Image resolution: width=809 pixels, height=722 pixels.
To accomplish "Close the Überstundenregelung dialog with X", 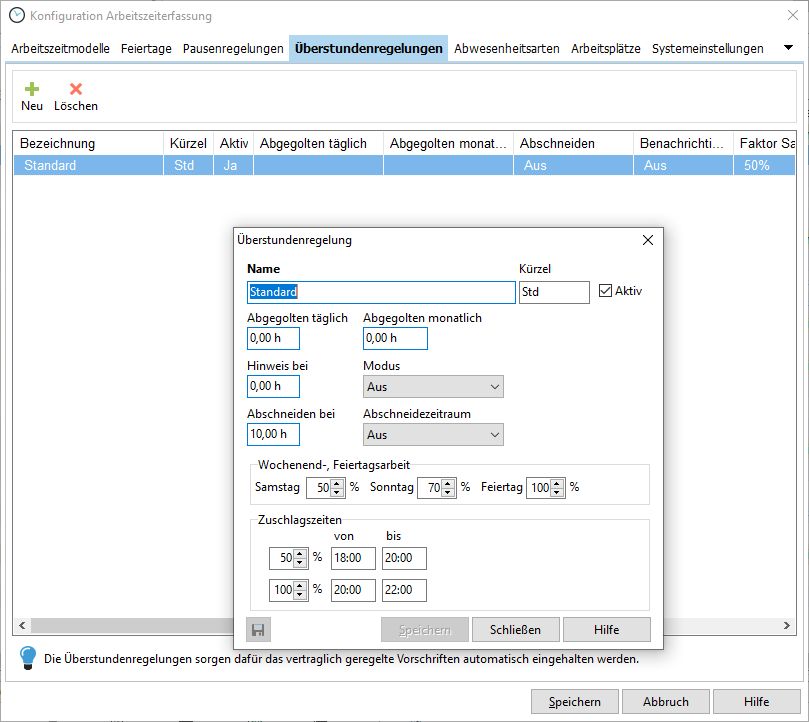I will 647,240.
